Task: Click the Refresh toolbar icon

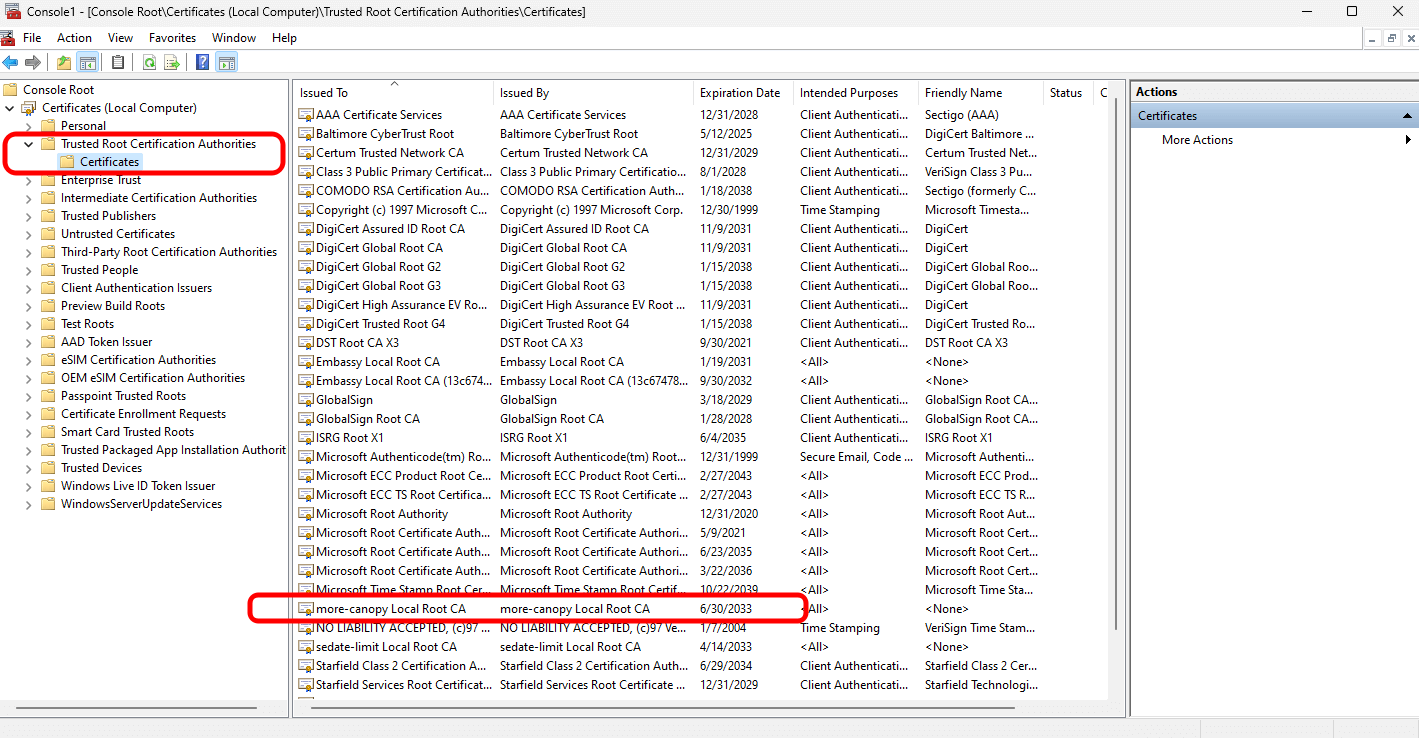Action: pyautogui.click(x=149, y=63)
